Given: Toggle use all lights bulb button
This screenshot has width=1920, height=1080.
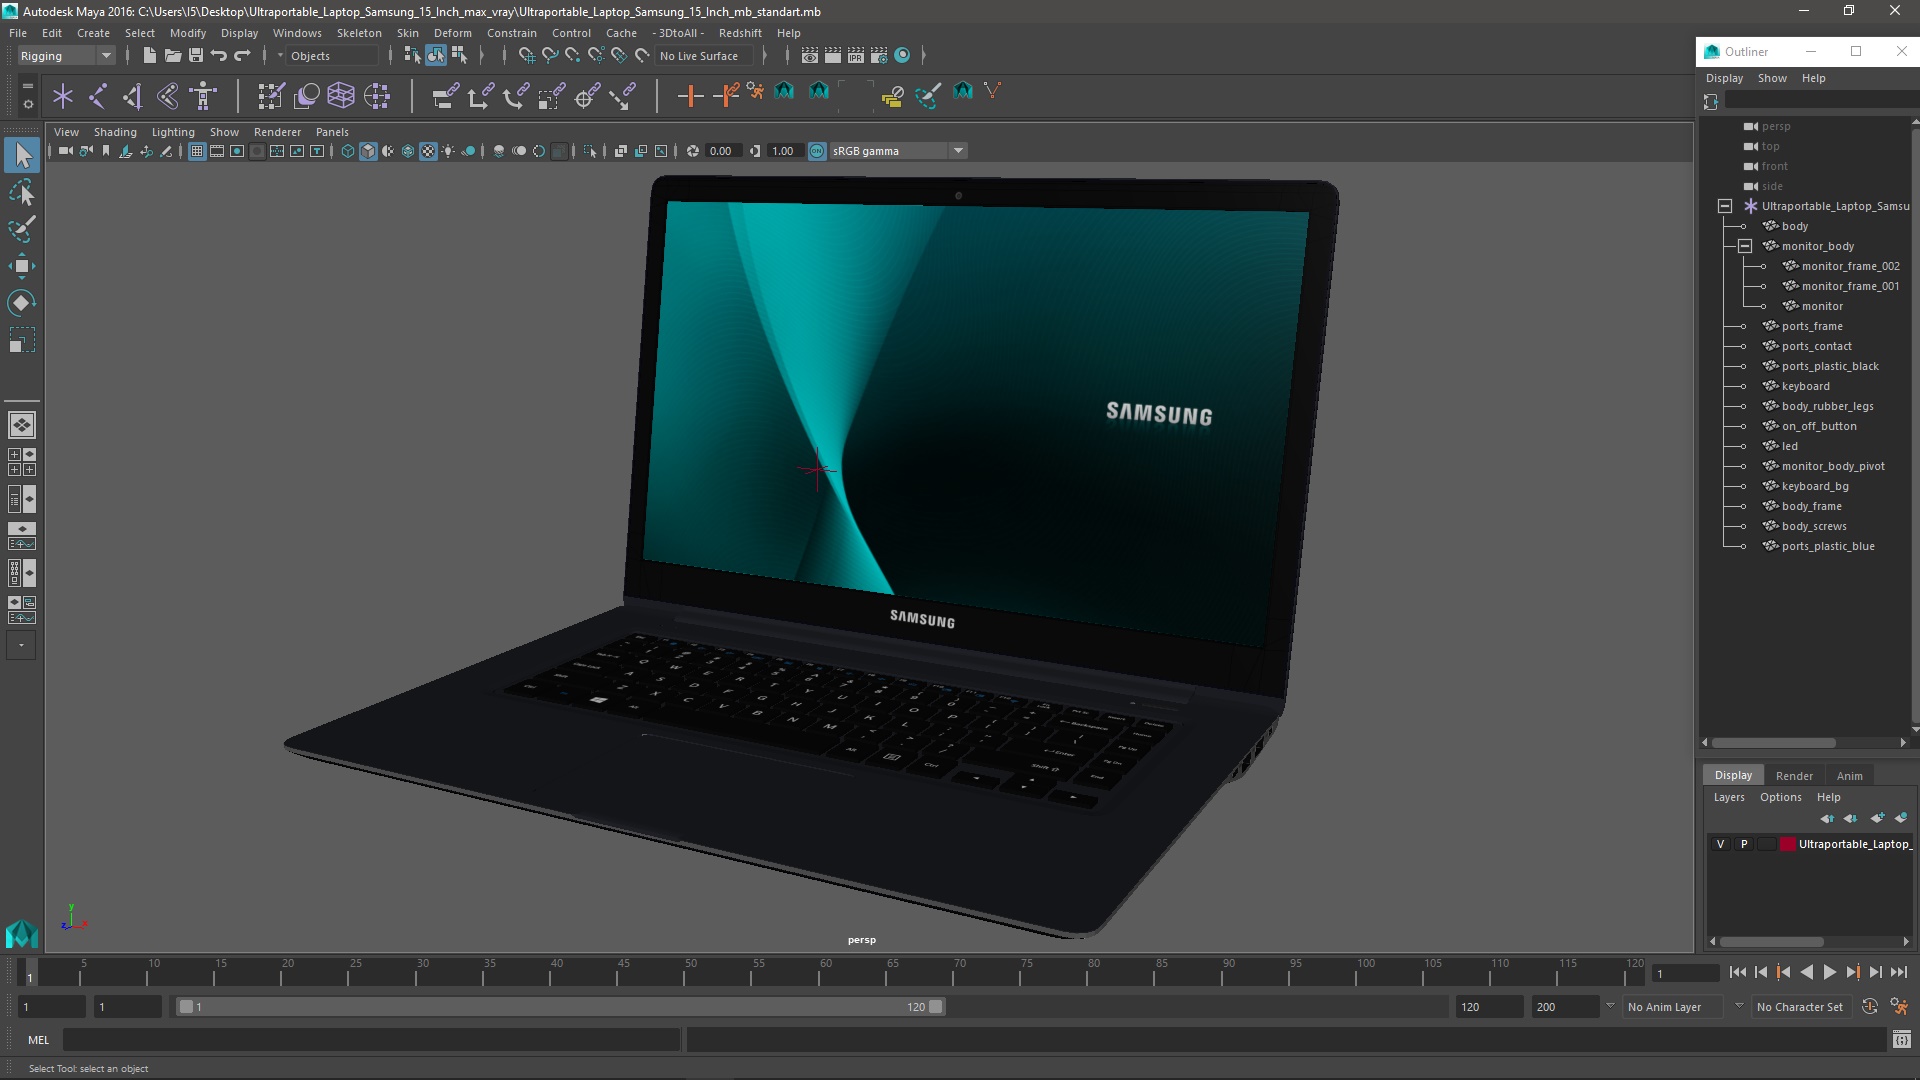Looking at the screenshot, I should pyautogui.click(x=448, y=151).
